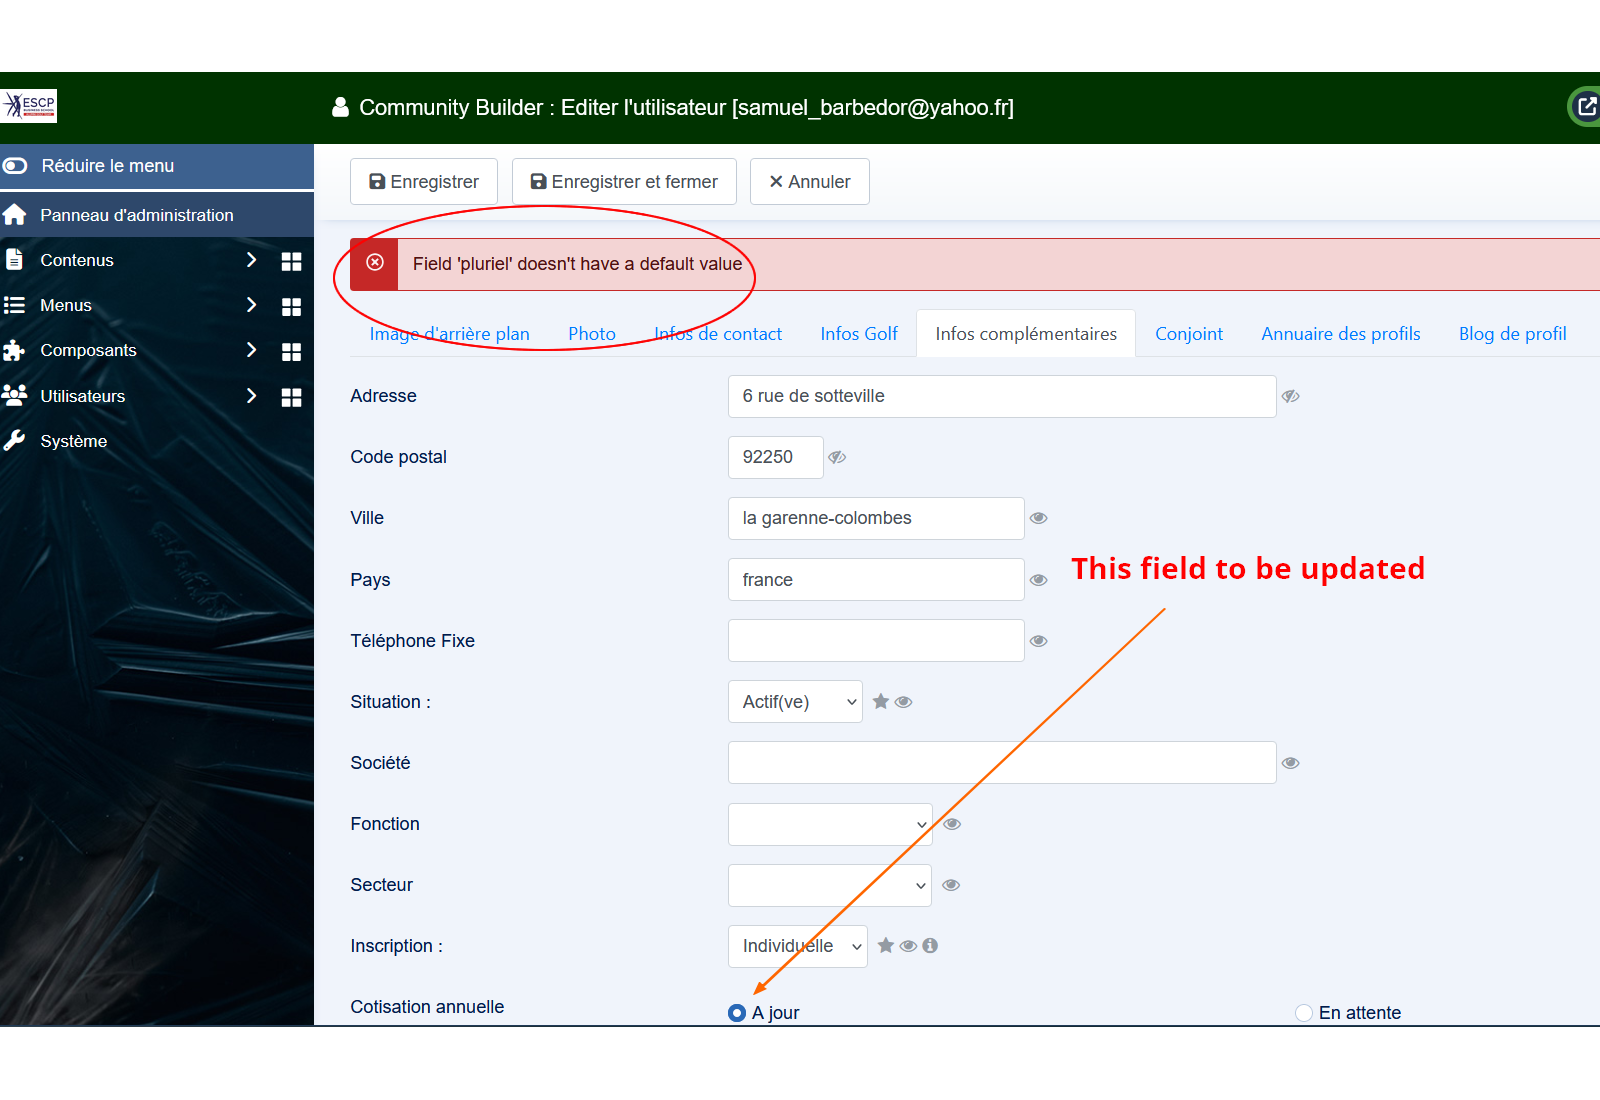Click the Contenus document icon
1600x1100 pixels.
click(14, 260)
